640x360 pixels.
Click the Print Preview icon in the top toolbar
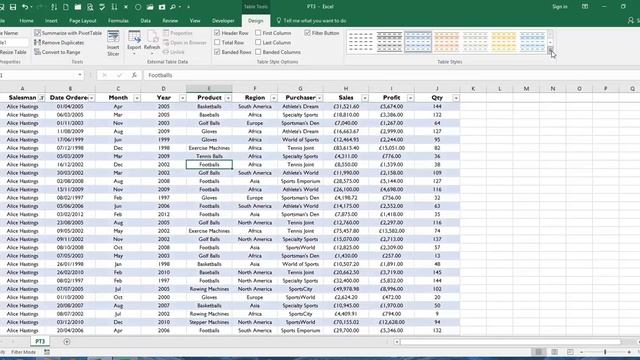[90, 7]
